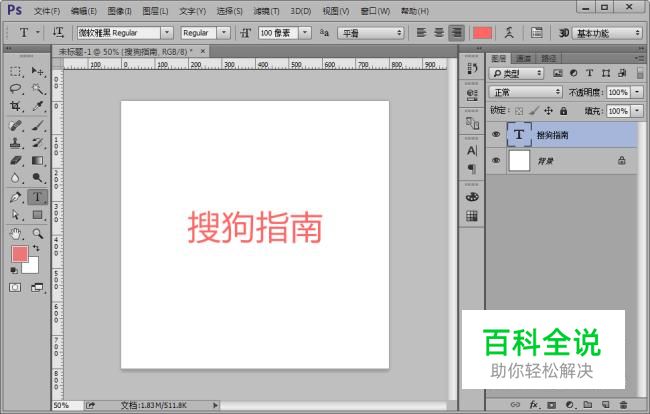Select the Crop tool

(15, 106)
